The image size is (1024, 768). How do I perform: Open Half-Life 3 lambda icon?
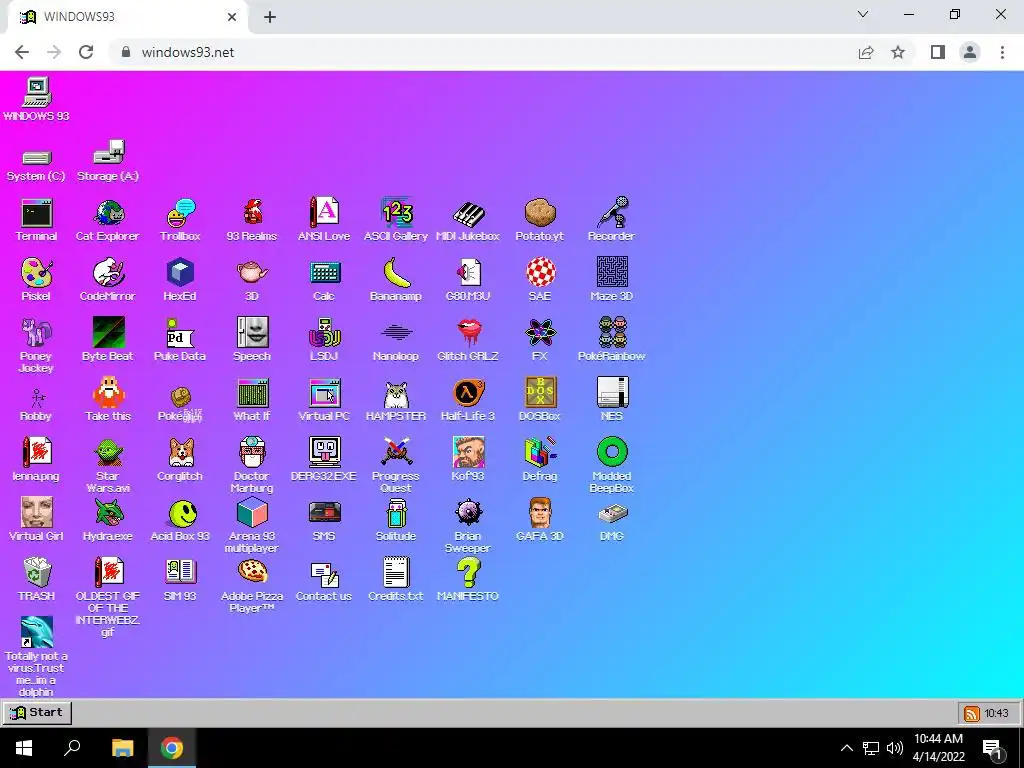[x=468, y=392]
